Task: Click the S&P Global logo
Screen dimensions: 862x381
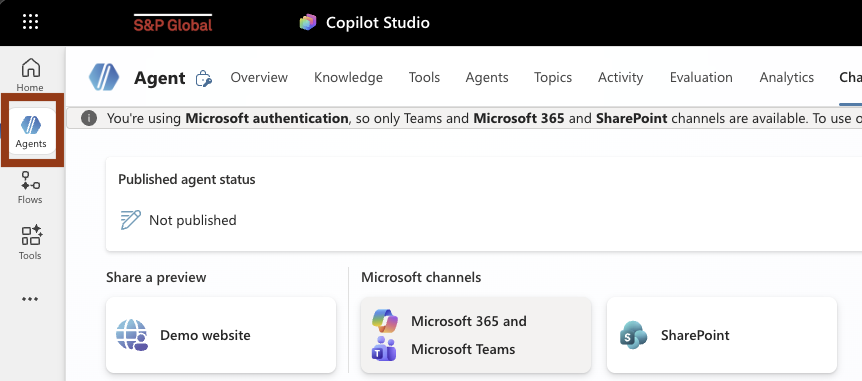Action: [x=173, y=23]
